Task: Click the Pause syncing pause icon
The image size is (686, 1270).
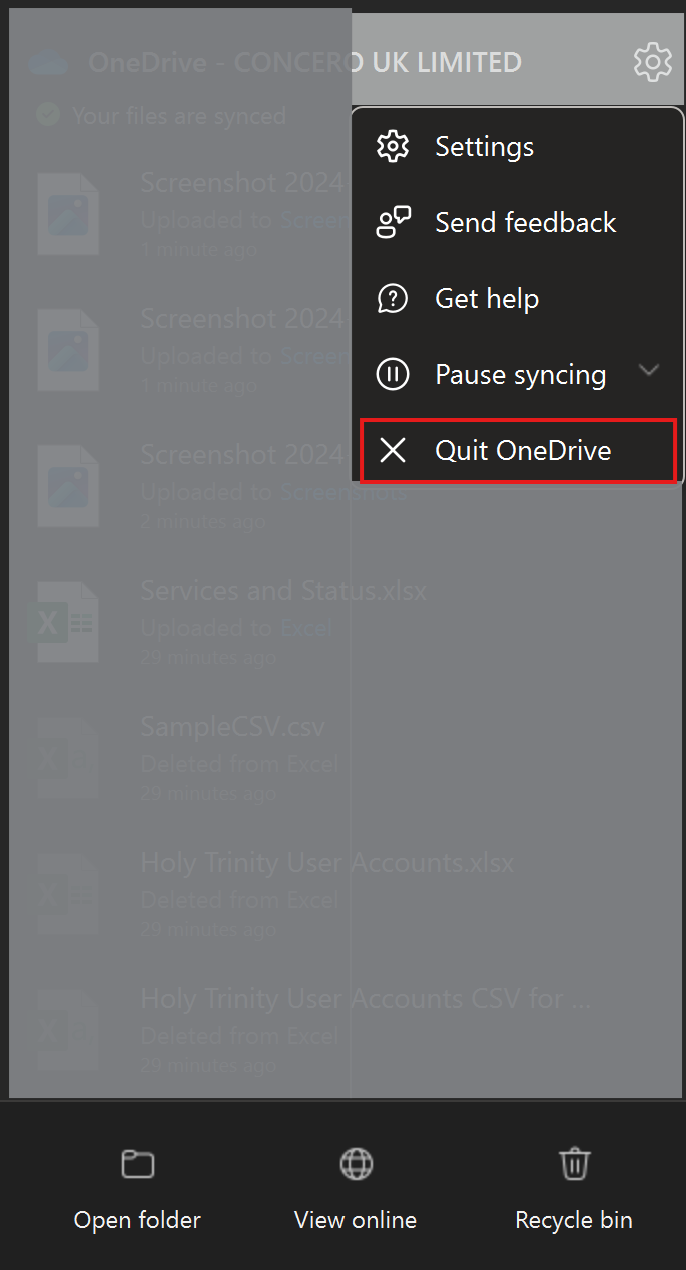Action: (x=393, y=374)
